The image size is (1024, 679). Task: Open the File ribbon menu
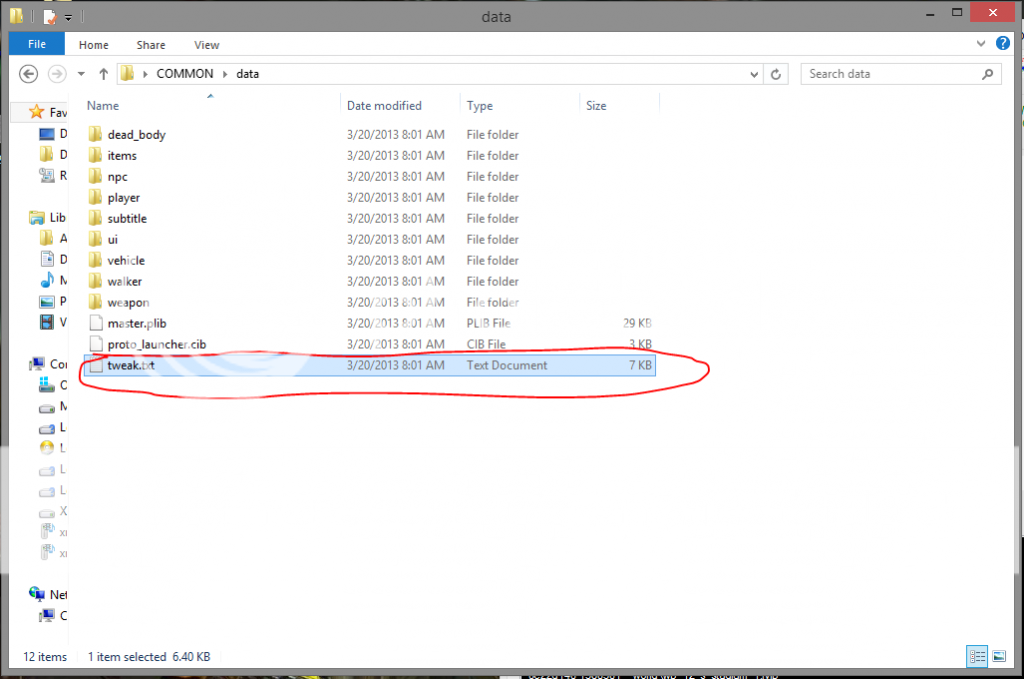(37, 45)
